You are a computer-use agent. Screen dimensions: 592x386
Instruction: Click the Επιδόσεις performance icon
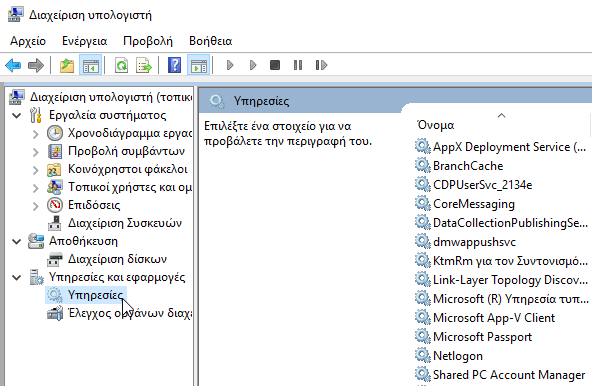(55, 205)
